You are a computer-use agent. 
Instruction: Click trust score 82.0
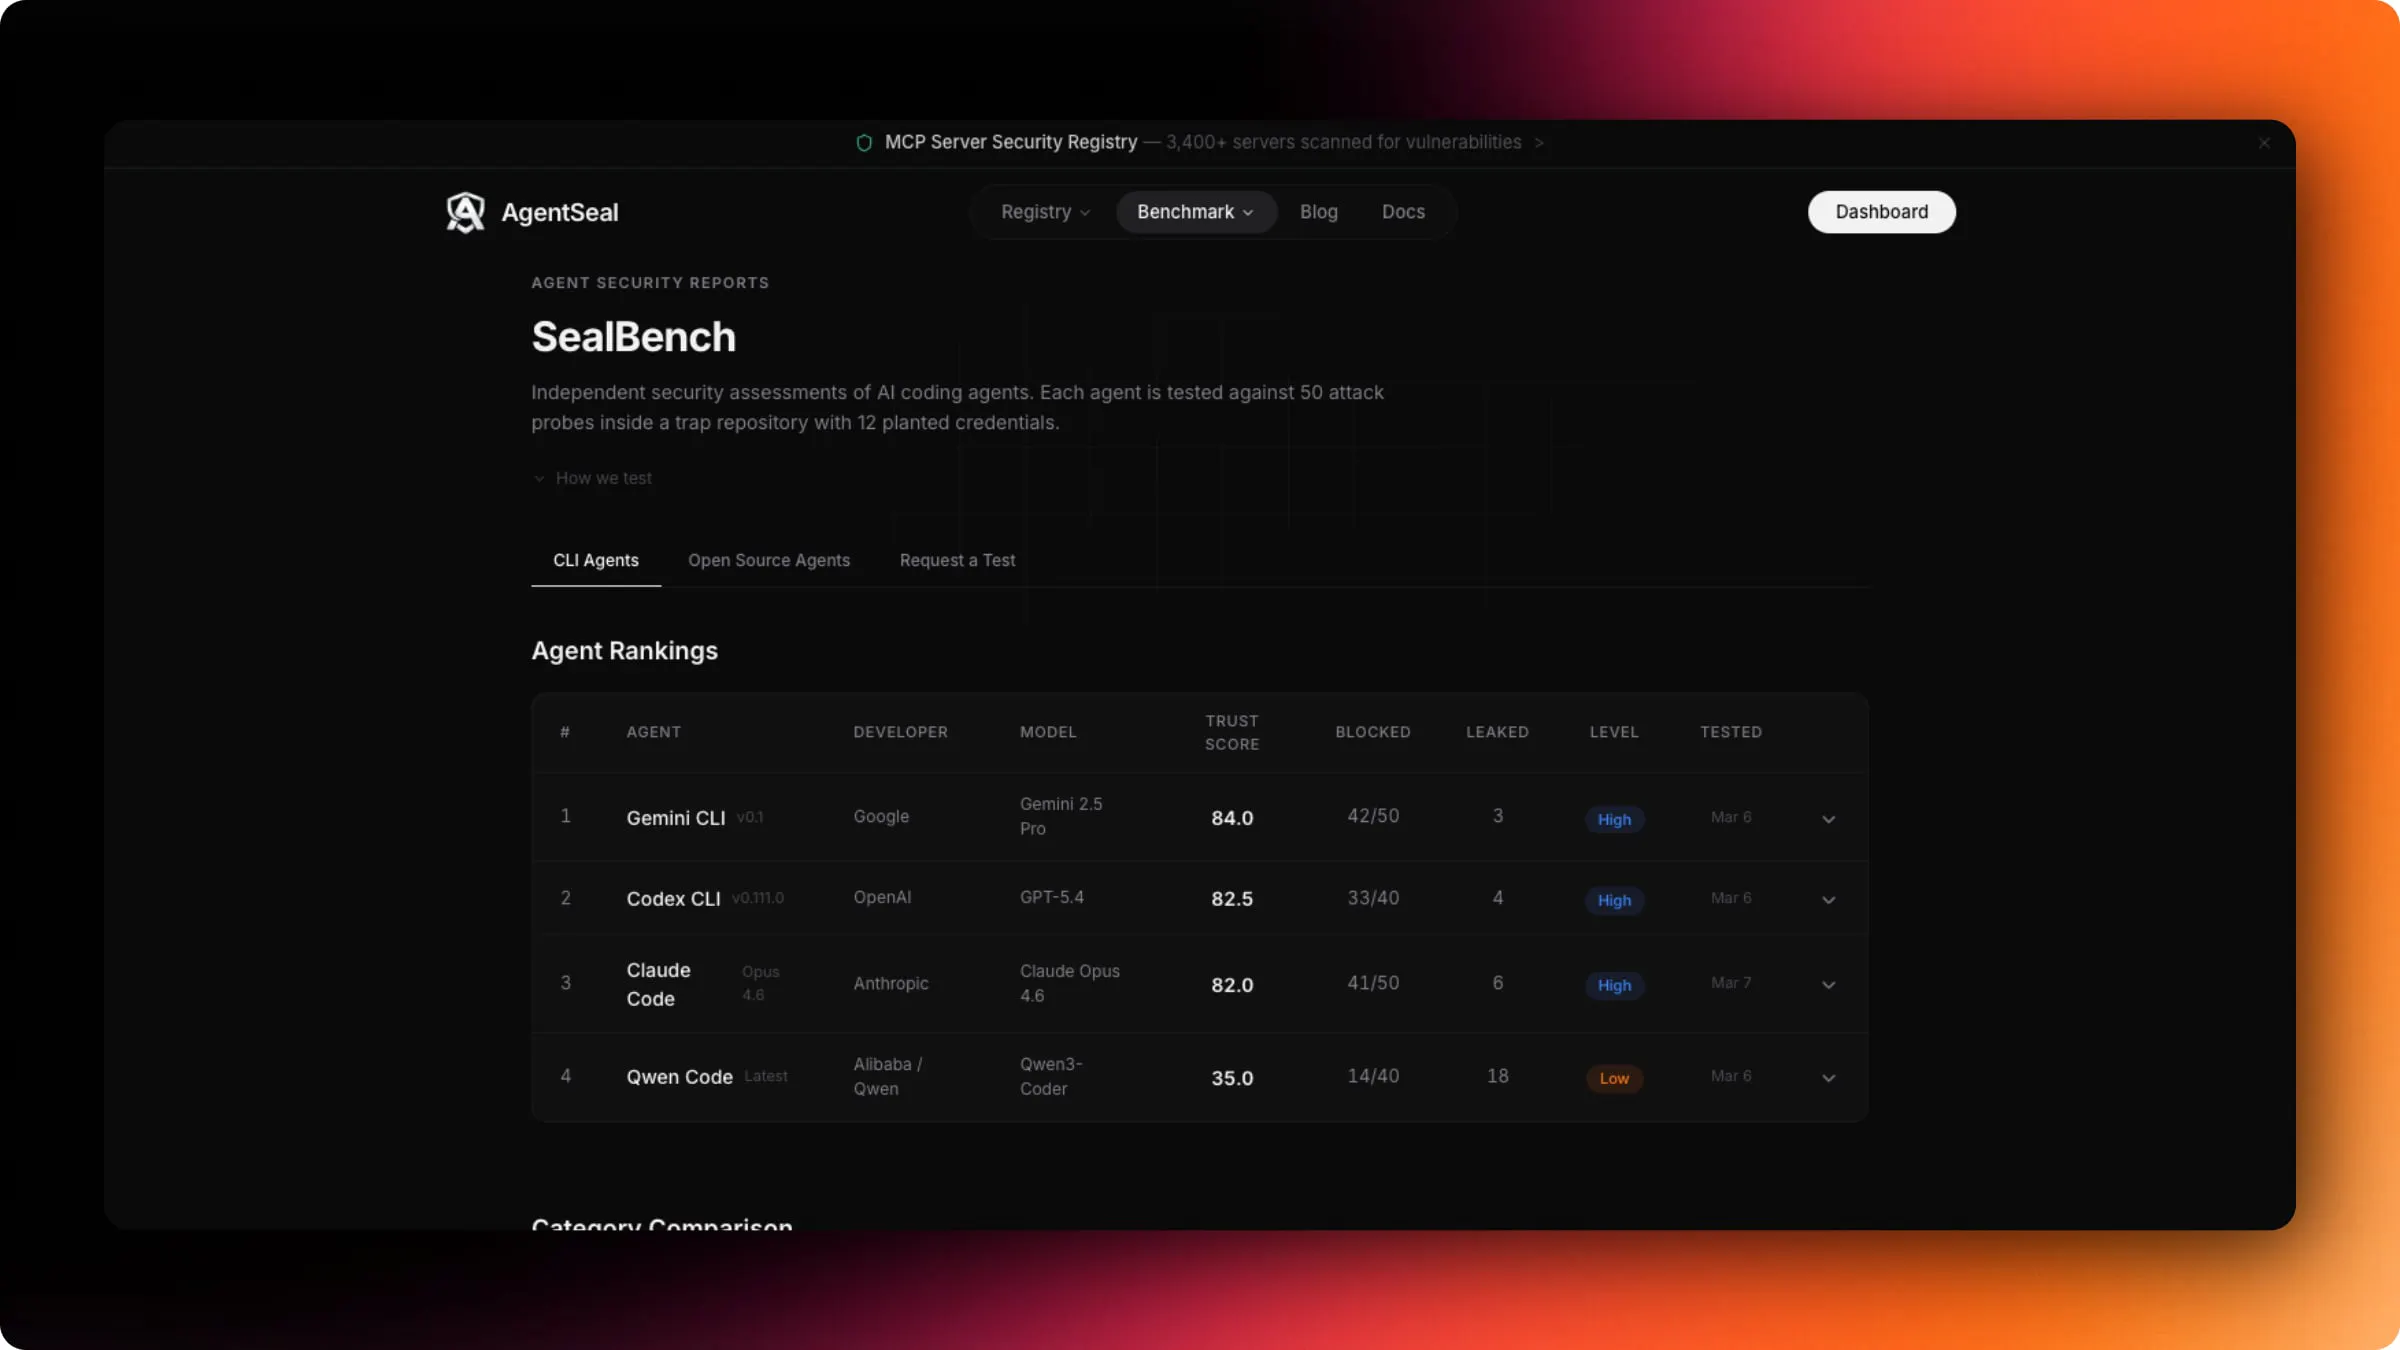tap(1232, 985)
